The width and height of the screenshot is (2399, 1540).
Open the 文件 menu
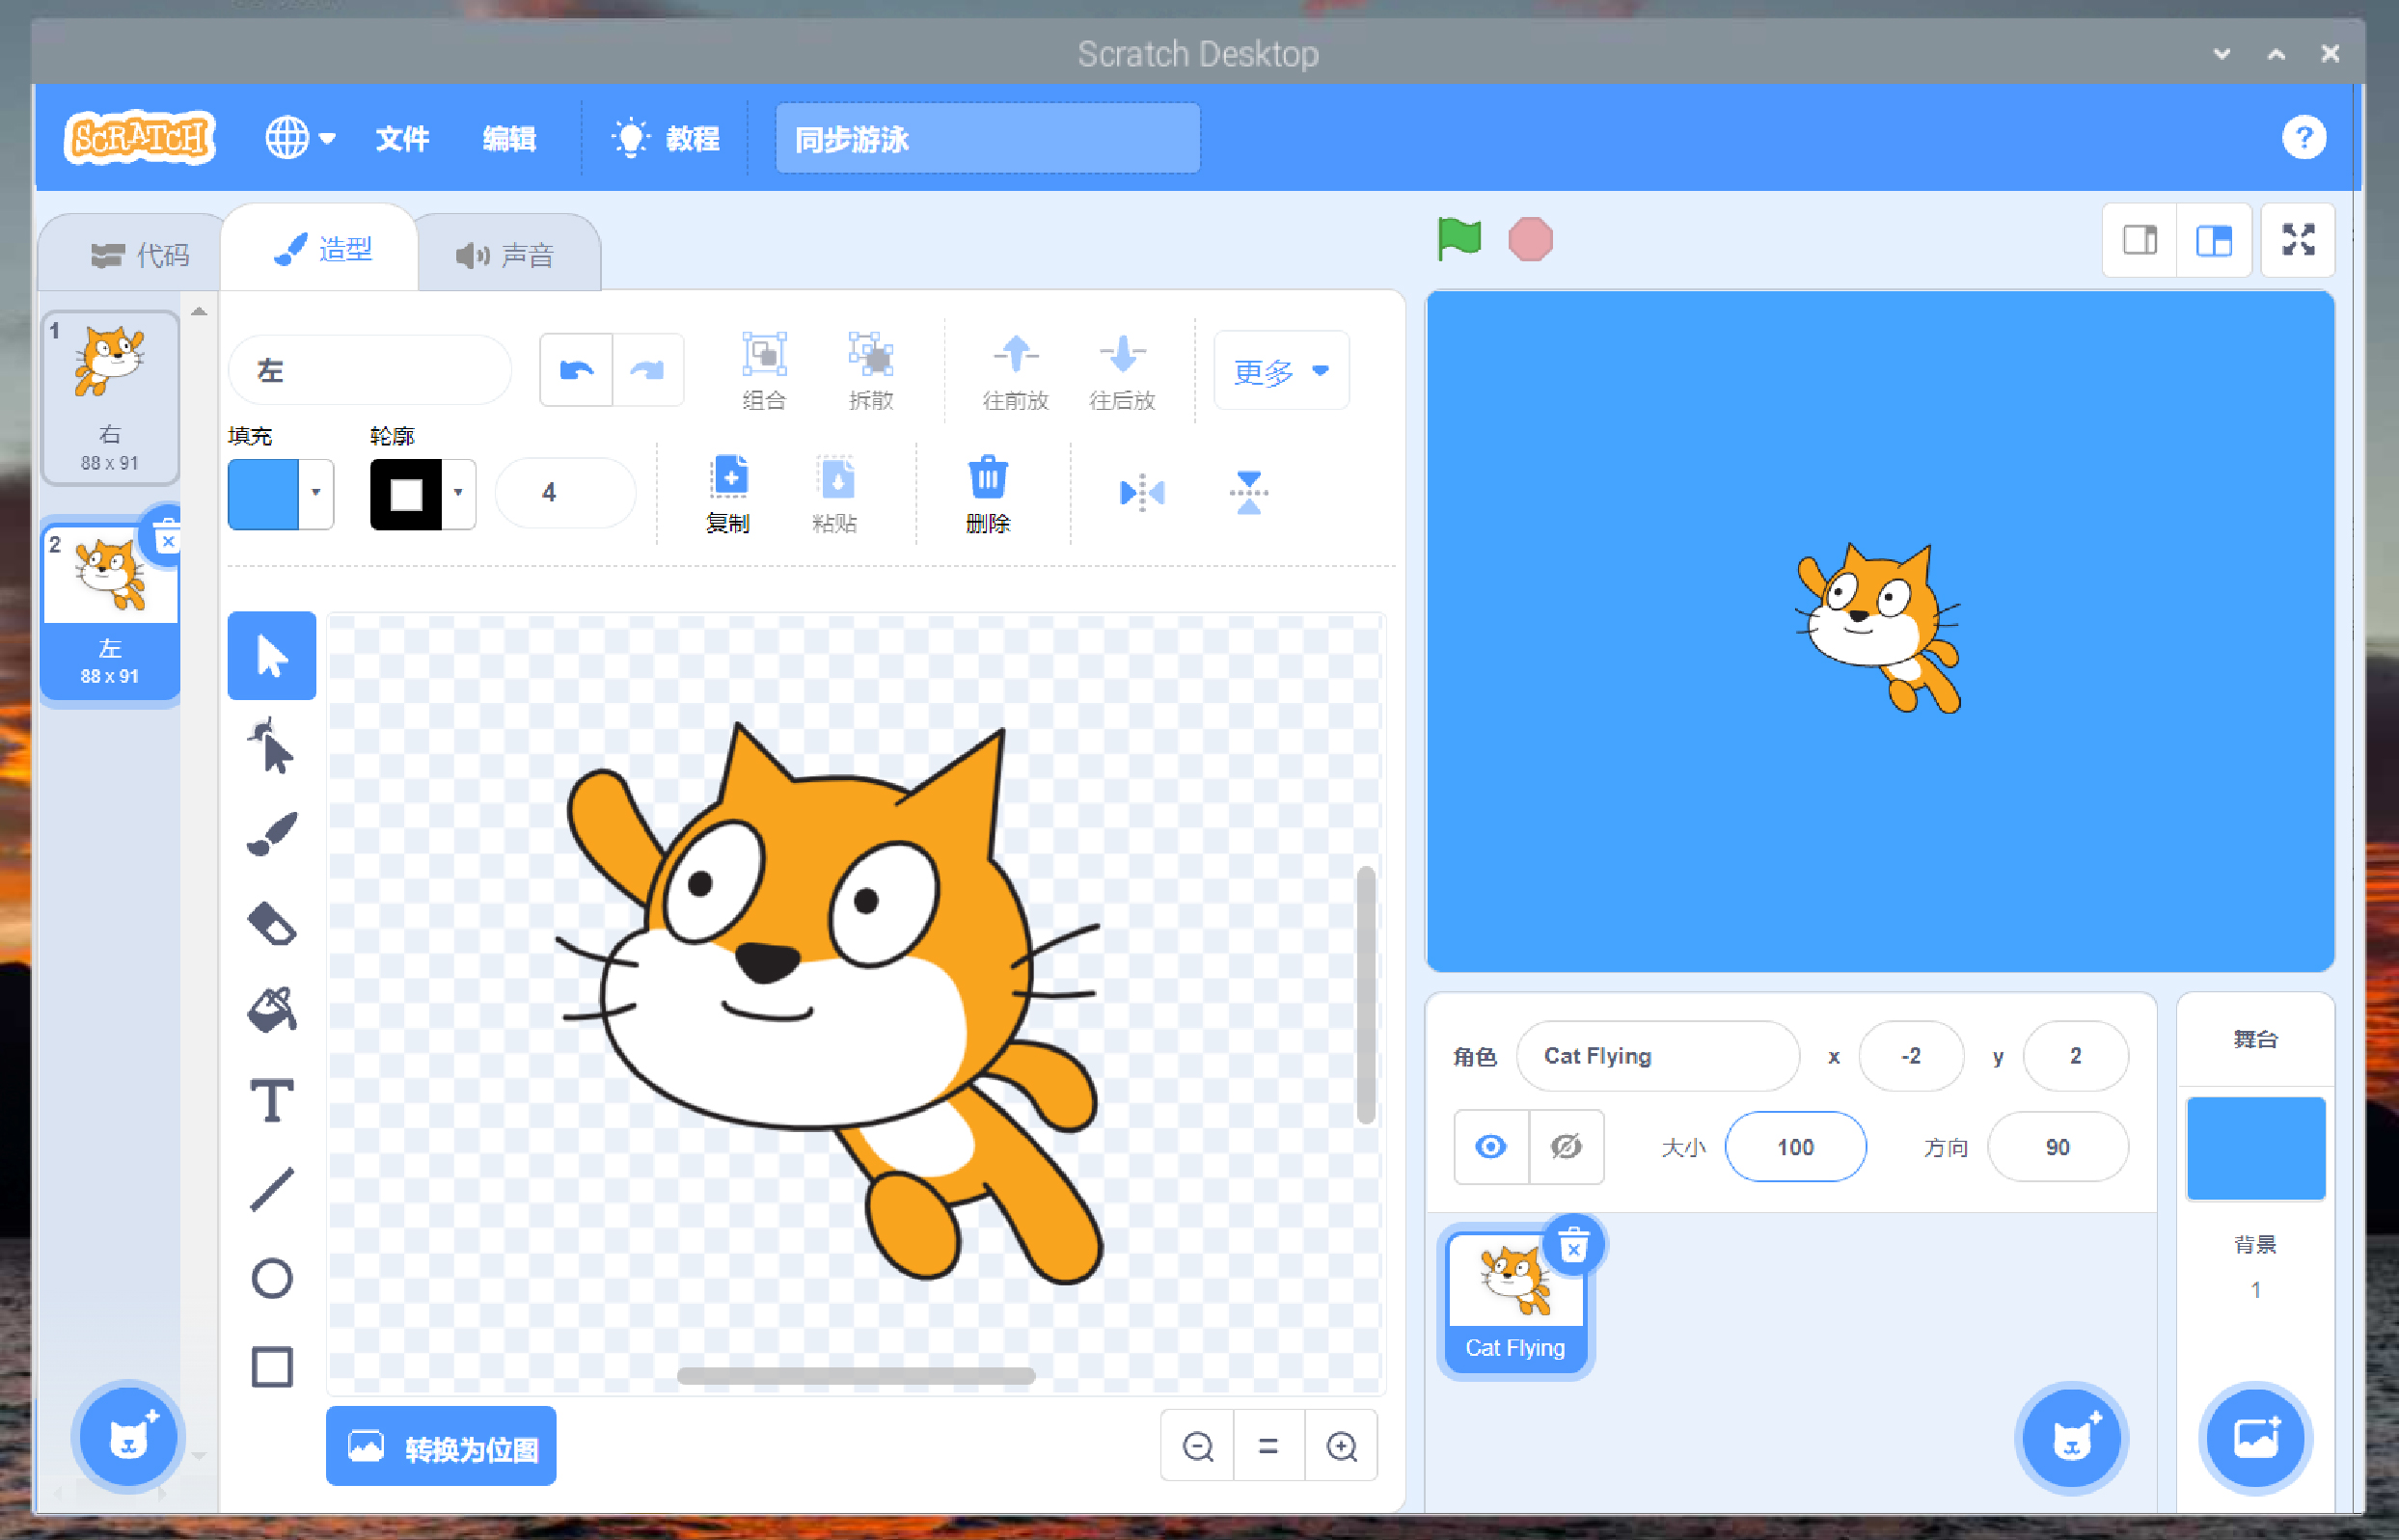[x=402, y=138]
